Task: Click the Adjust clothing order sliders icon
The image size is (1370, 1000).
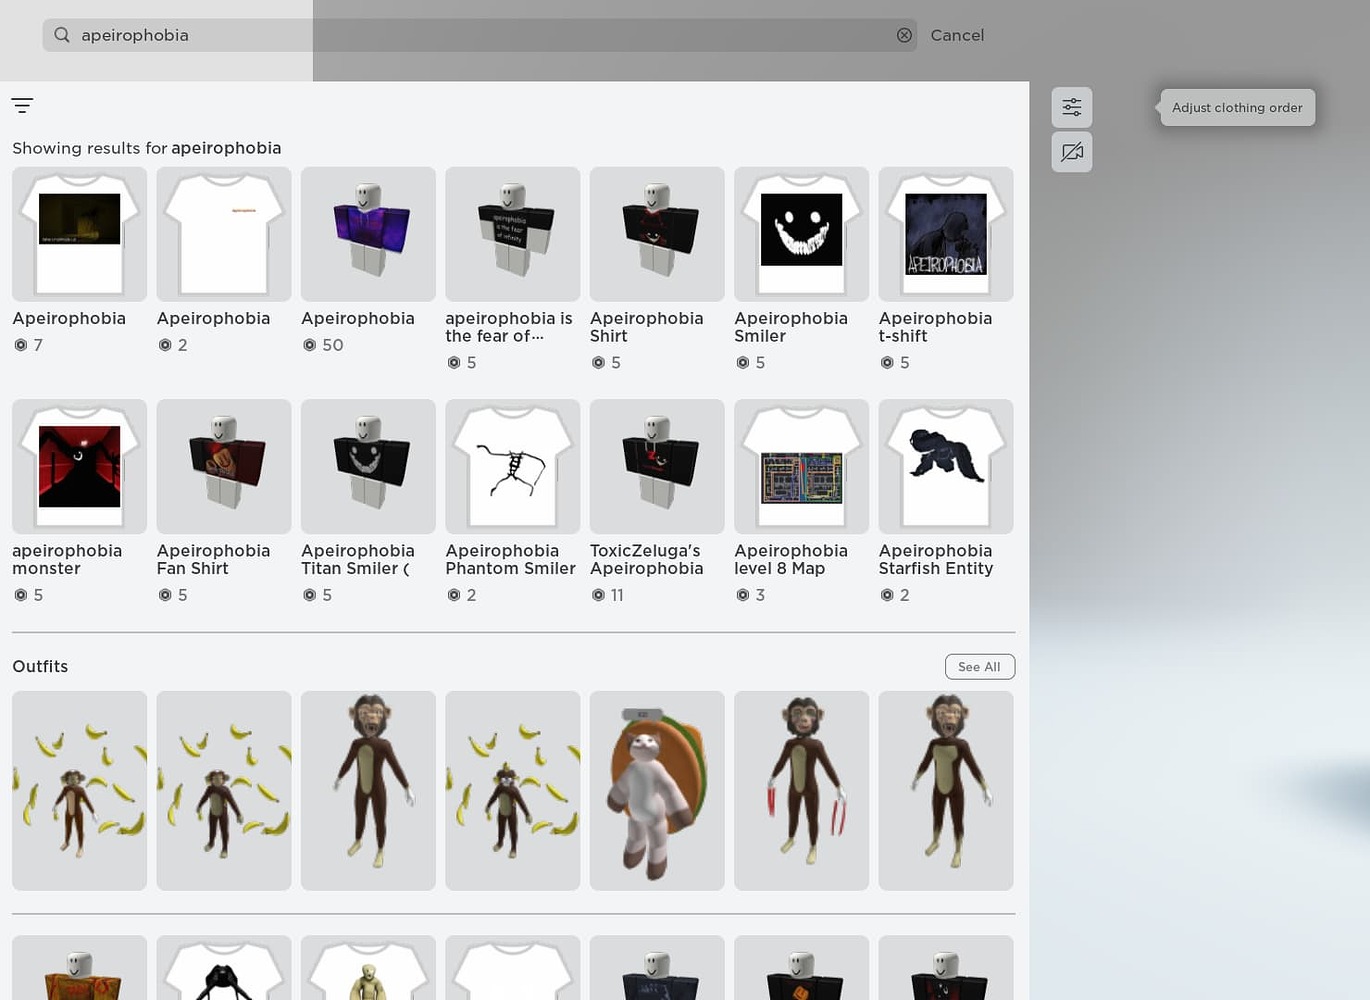Action: (1071, 106)
